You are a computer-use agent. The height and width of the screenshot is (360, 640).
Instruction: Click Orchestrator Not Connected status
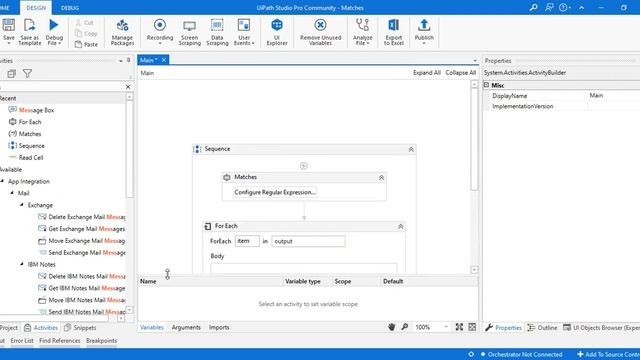[x=521, y=354]
